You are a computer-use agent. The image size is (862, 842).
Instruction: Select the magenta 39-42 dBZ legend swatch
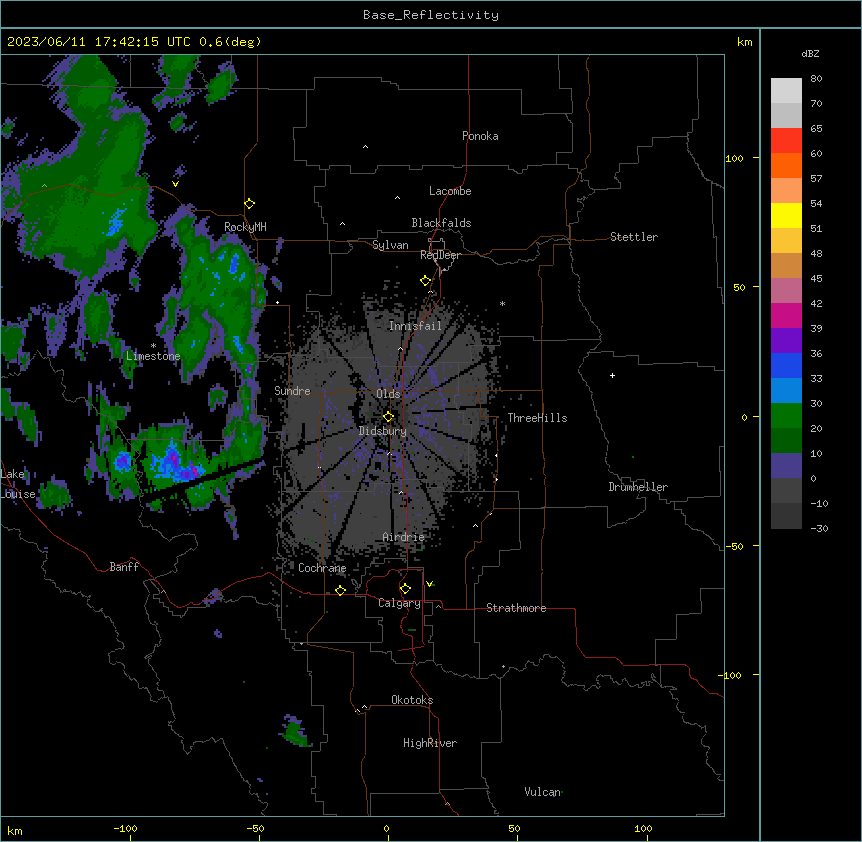786,315
